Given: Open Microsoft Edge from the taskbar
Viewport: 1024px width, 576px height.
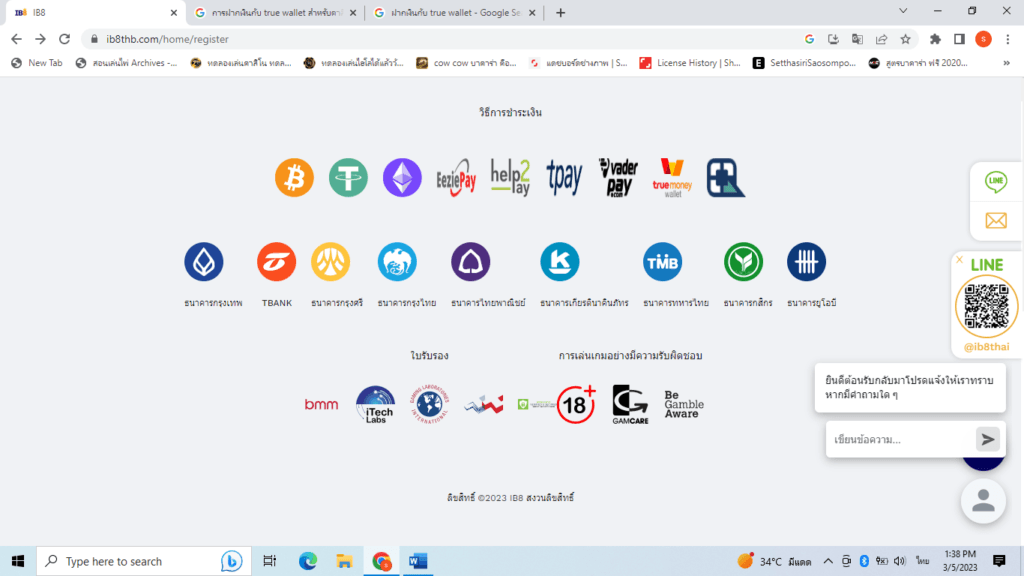Looking at the screenshot, I should (308, 561).
